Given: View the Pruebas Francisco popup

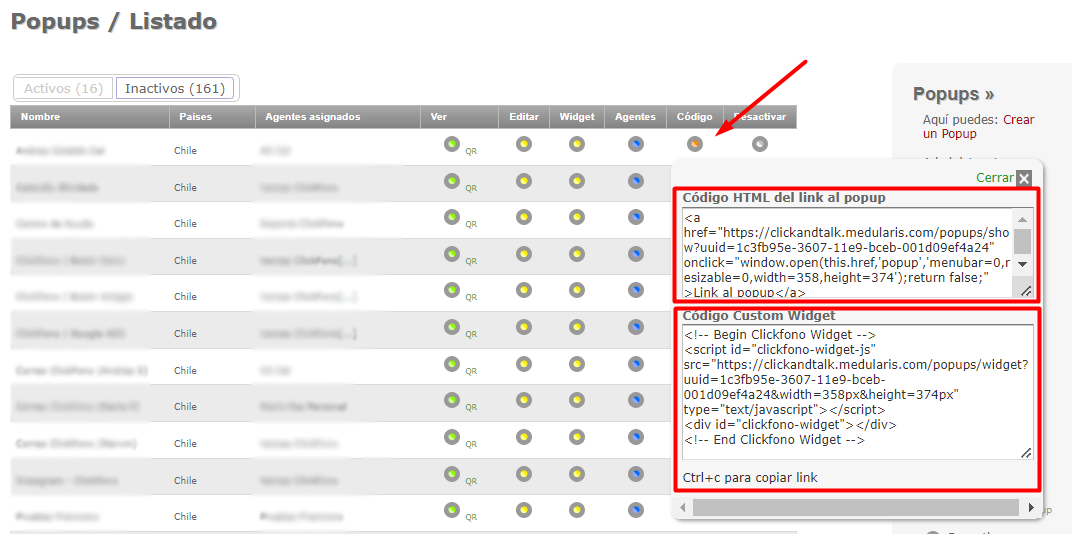Looking at the screenshot, I should point(451,510).
